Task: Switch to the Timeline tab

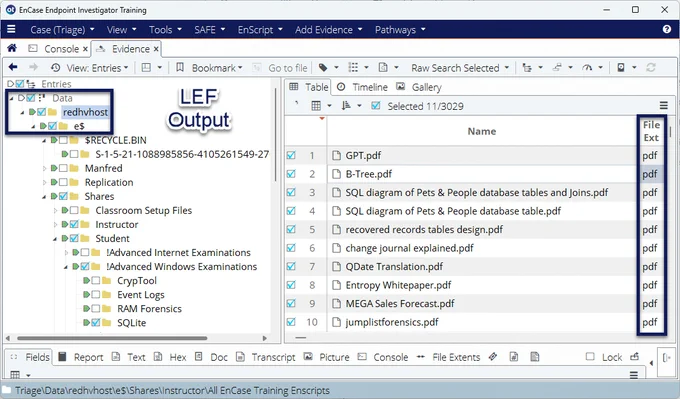Action: tap(362, 87)
